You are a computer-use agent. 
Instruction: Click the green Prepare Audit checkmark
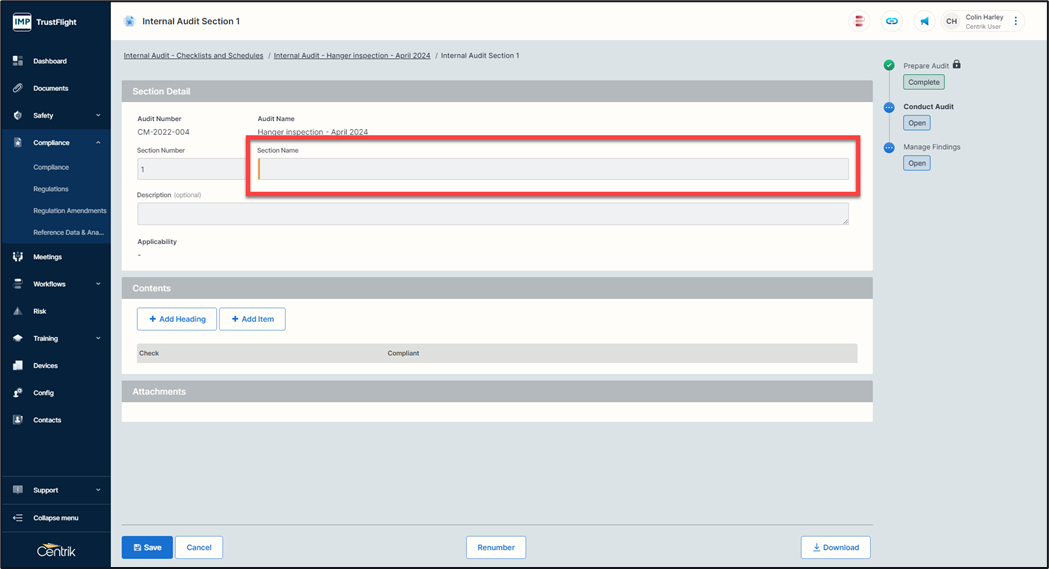pos(889,65)
